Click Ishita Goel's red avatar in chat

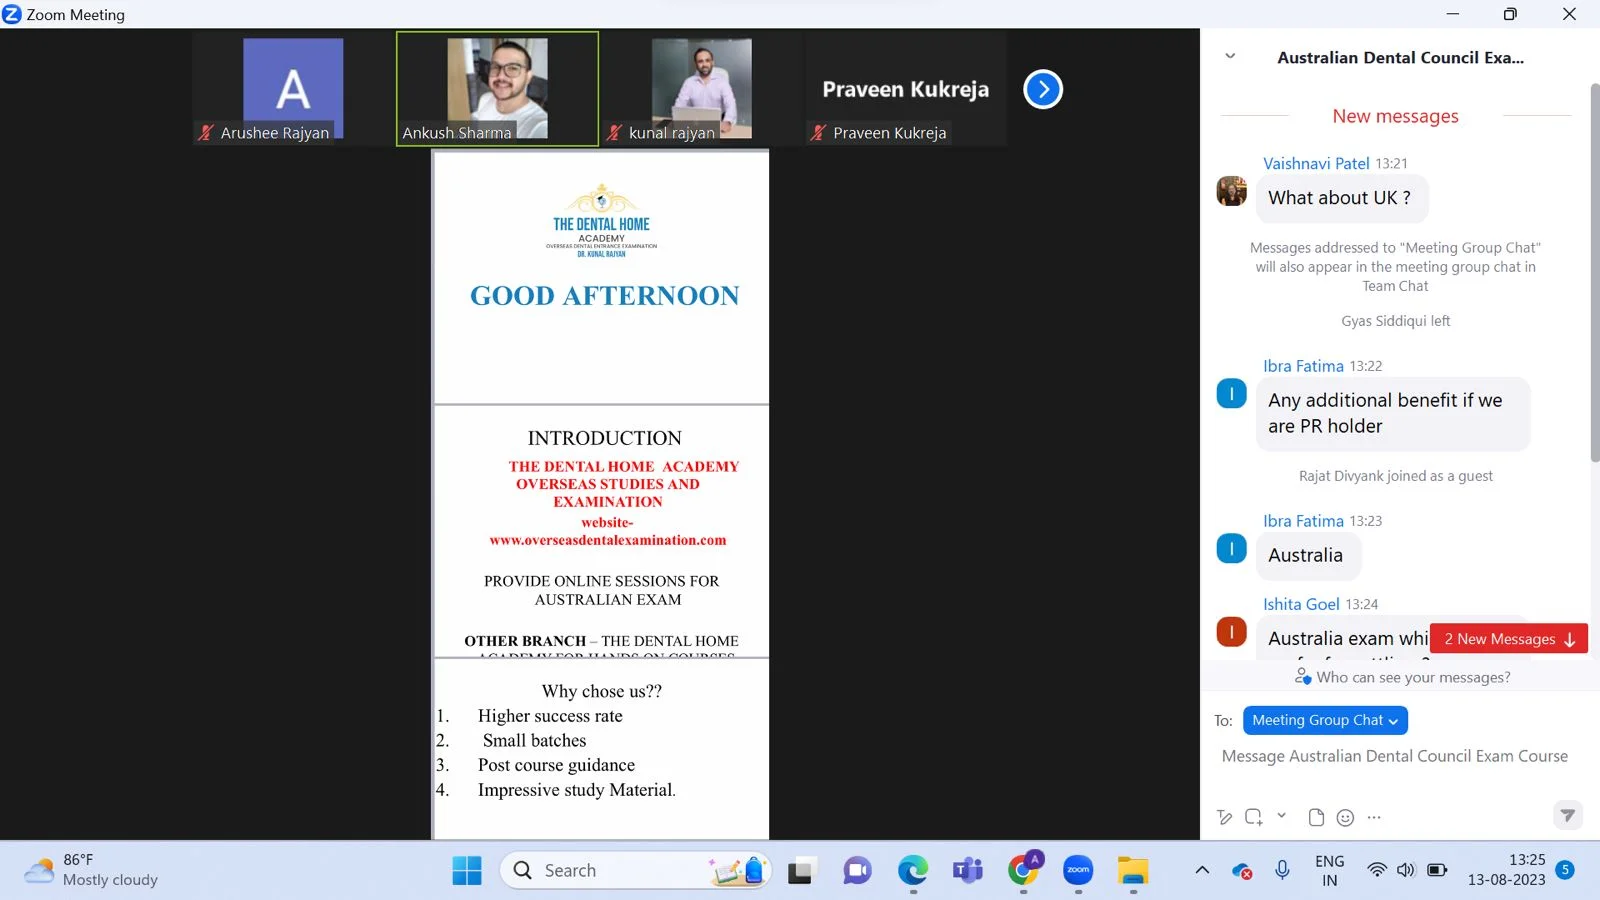point(1231,632)
